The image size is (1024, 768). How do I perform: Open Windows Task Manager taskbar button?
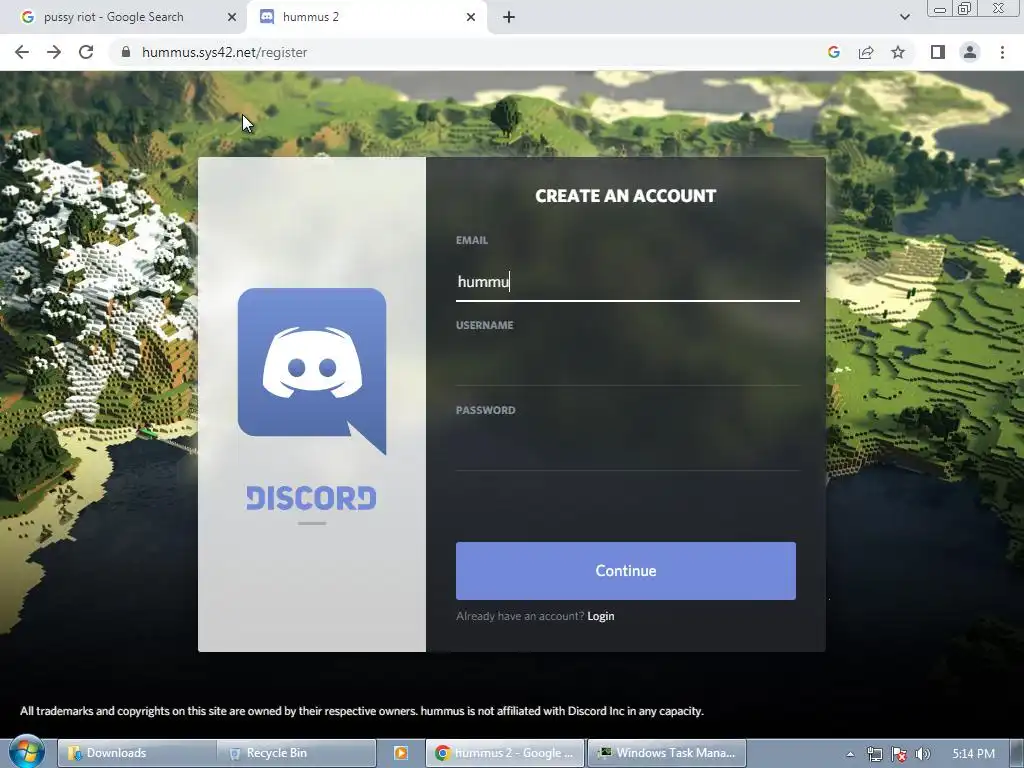coord(667,753)
